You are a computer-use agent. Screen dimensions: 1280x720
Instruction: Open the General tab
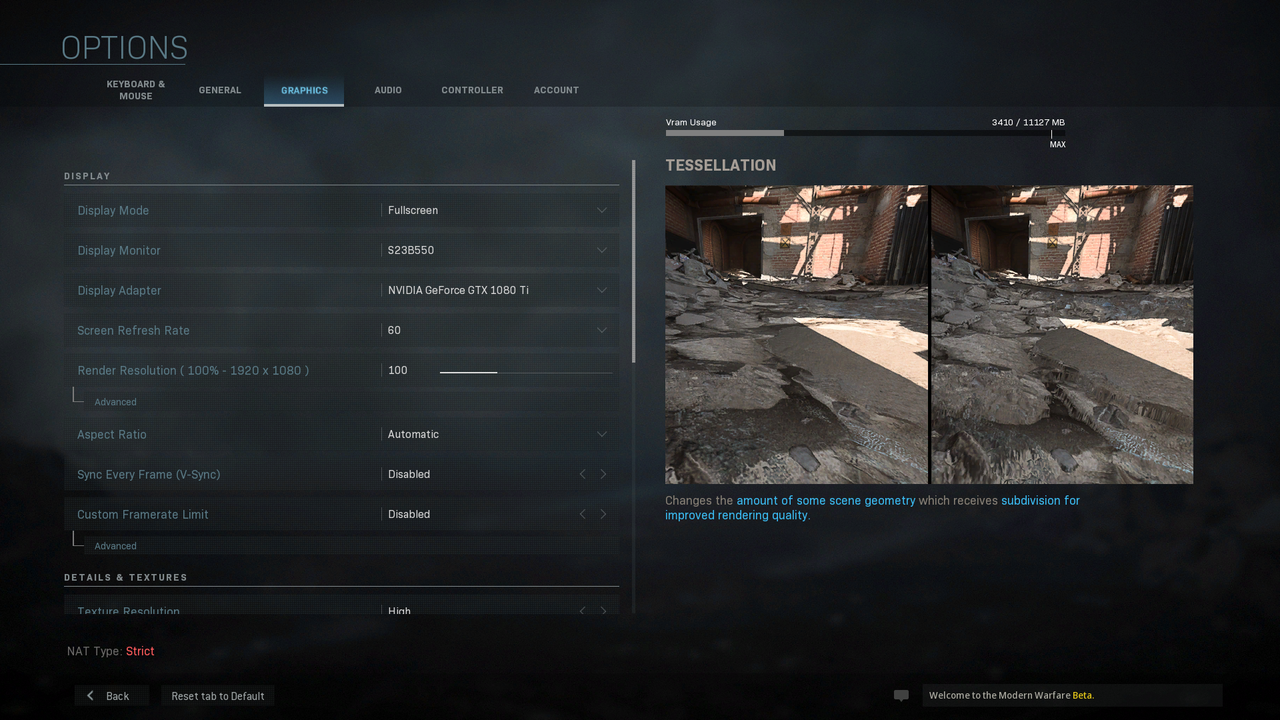click(220, 90)
